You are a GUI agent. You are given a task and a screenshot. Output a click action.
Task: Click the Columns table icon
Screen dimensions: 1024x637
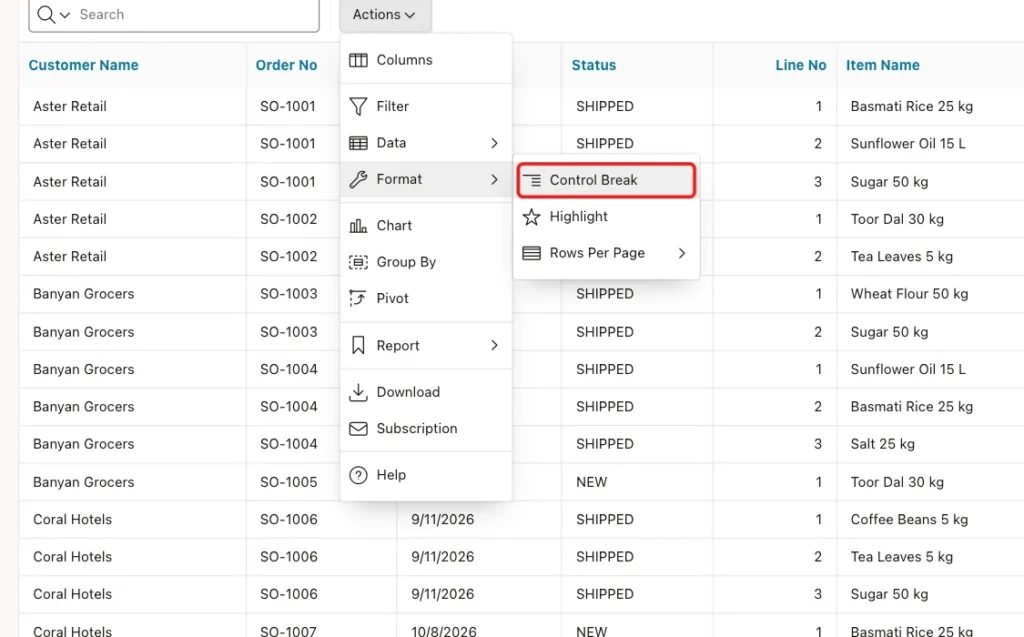pos(358,60)
